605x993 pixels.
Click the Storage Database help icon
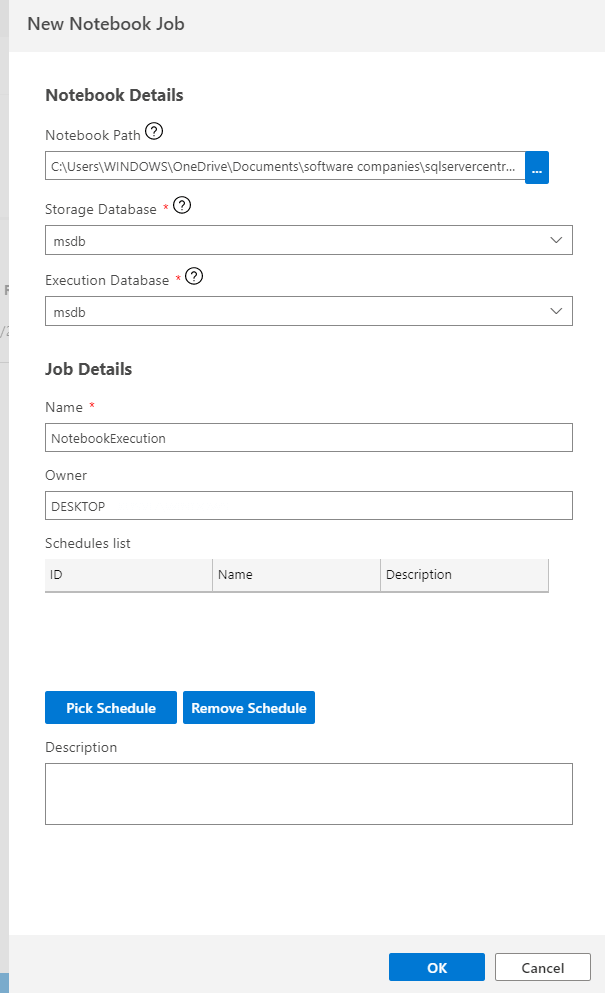point(182,205)
